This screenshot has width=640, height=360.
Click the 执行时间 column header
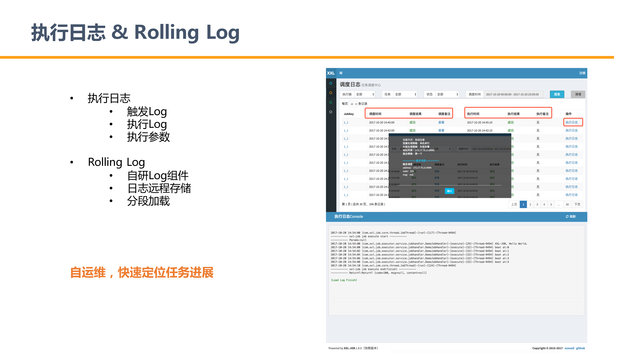tap(473, 113)
